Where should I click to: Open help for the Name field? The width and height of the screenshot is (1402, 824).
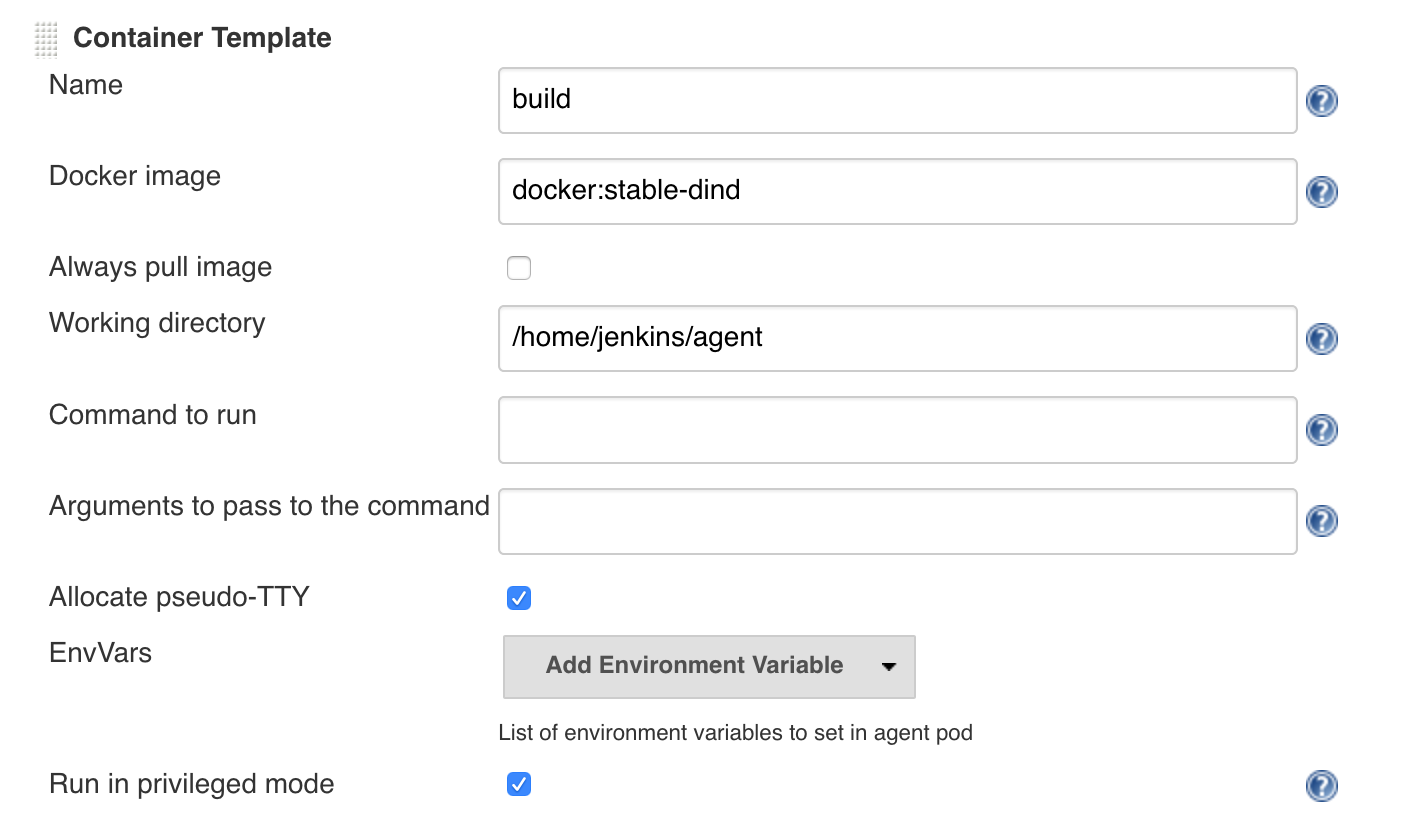[x=1321, y=101]
